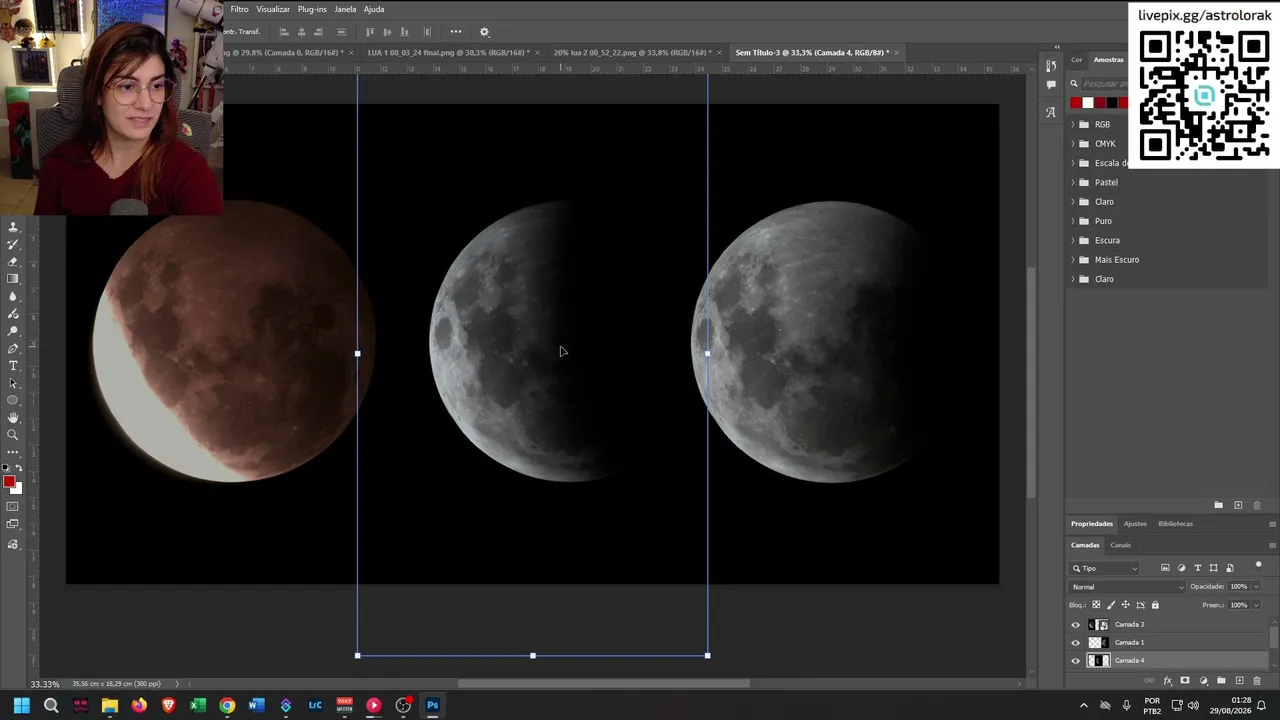Create a new swatch in Swatches panel

pos(1238,505)
